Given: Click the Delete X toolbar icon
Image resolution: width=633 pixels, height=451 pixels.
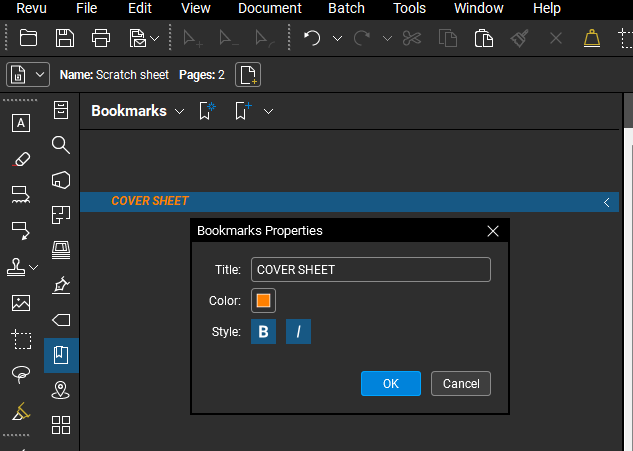Looking at the screenshot, I should point(556,39).
